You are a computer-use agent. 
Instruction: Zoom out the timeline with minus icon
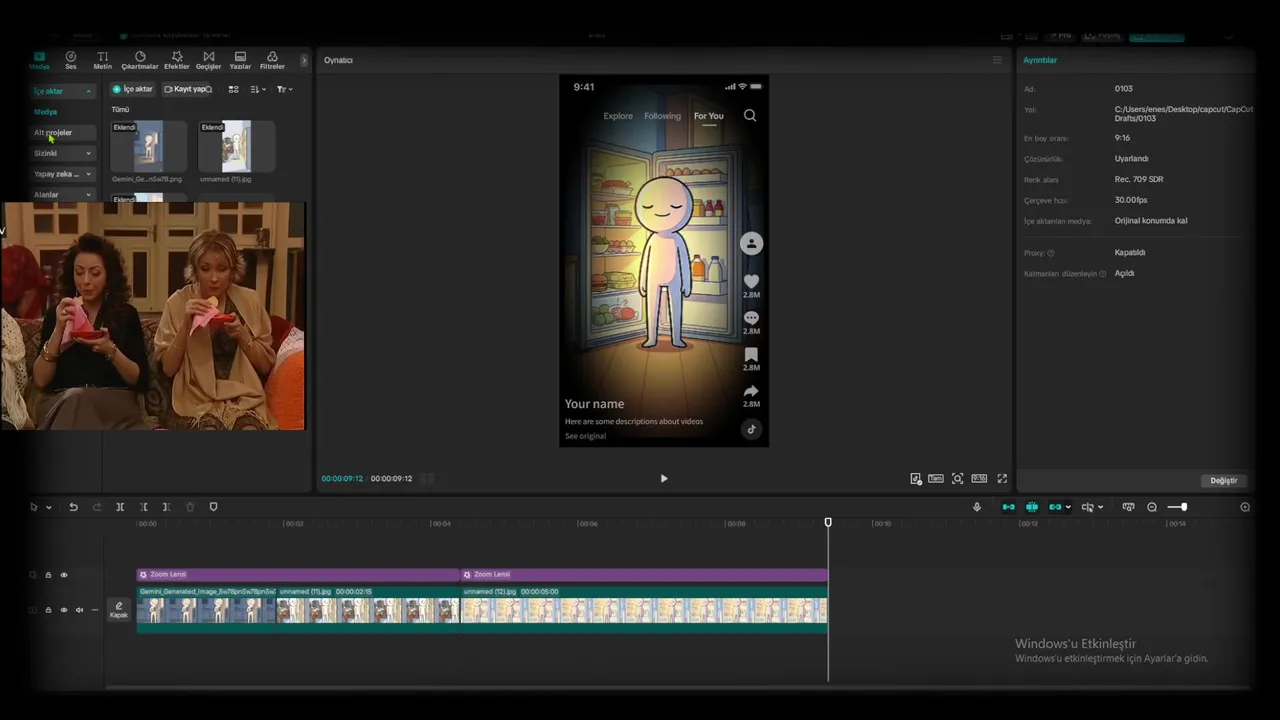pyautogui.click(x=1152, y=507)
